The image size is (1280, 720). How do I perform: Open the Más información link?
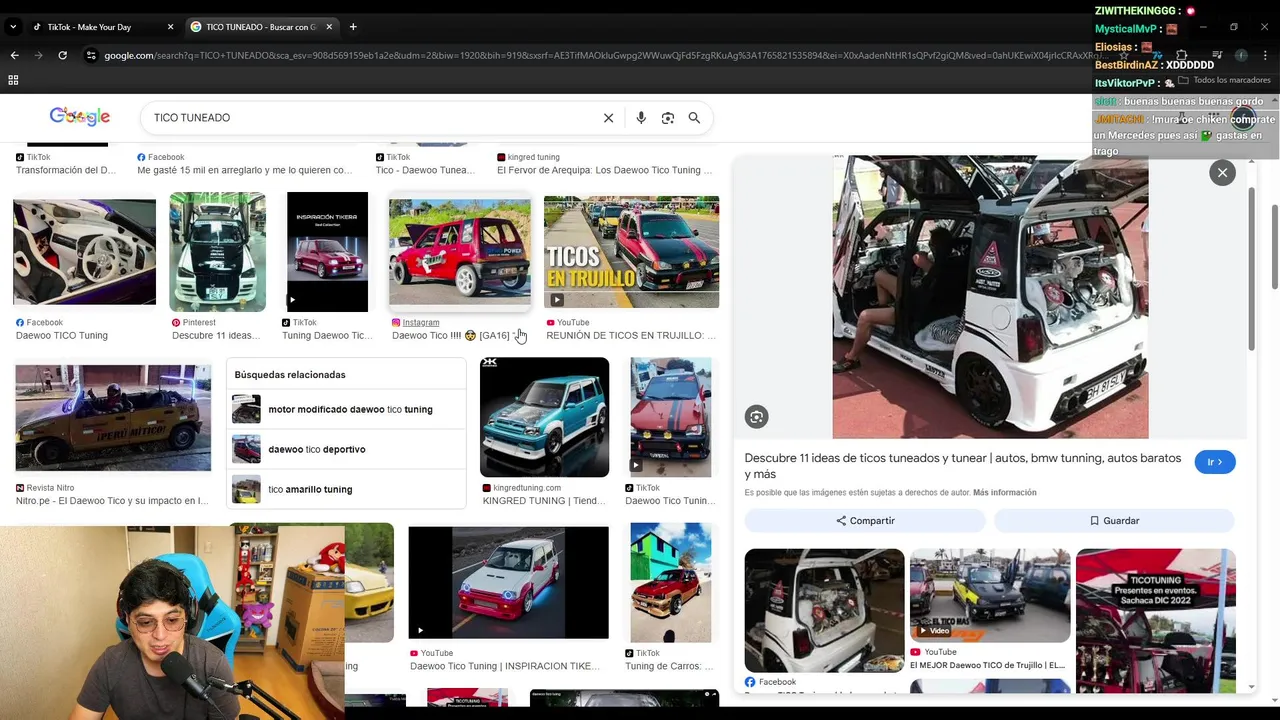coord(1004,493)
